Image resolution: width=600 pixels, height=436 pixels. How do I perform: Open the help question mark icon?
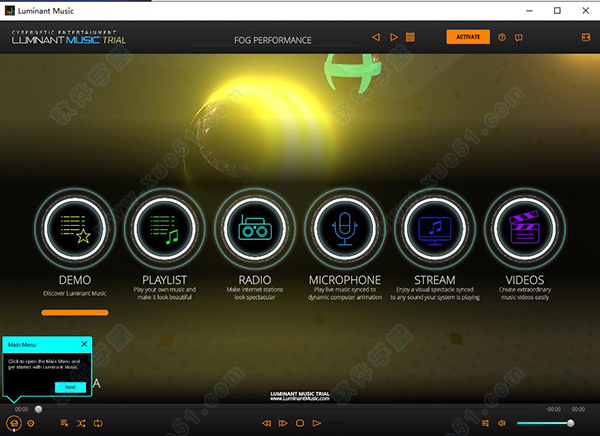[x=502, y=37]
